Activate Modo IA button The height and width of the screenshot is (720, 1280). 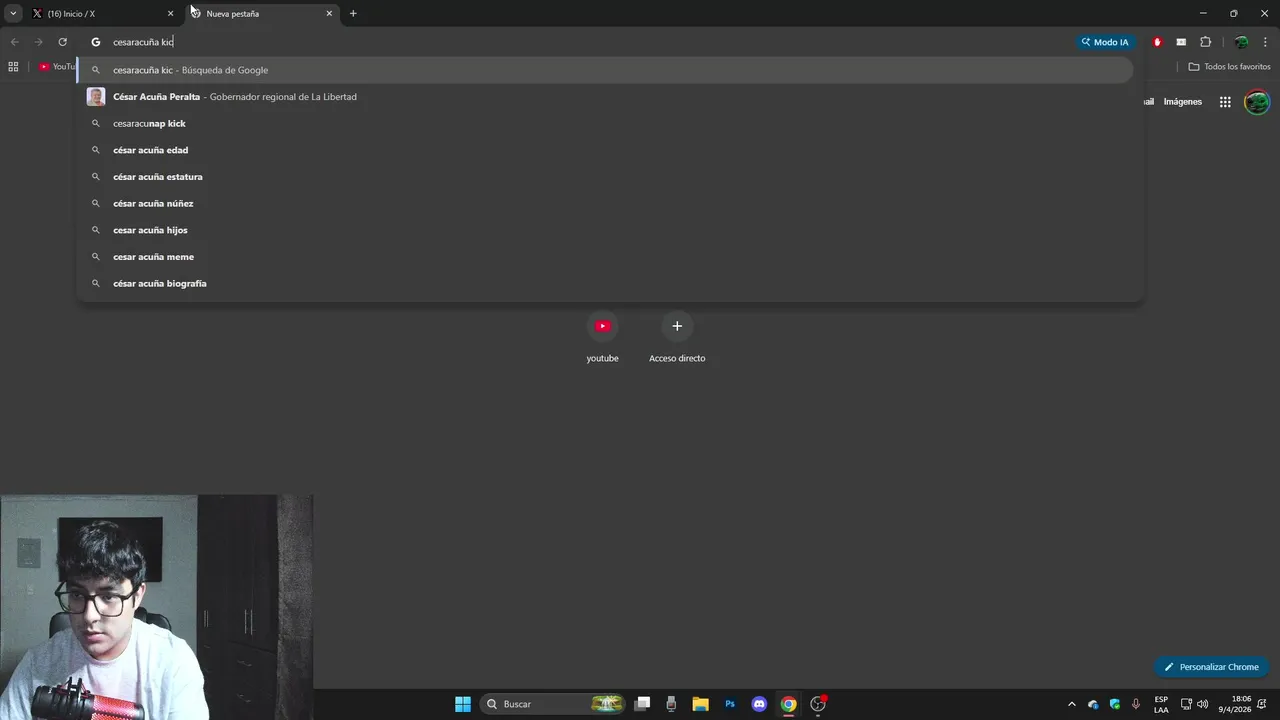click(x=1105, y=42)
